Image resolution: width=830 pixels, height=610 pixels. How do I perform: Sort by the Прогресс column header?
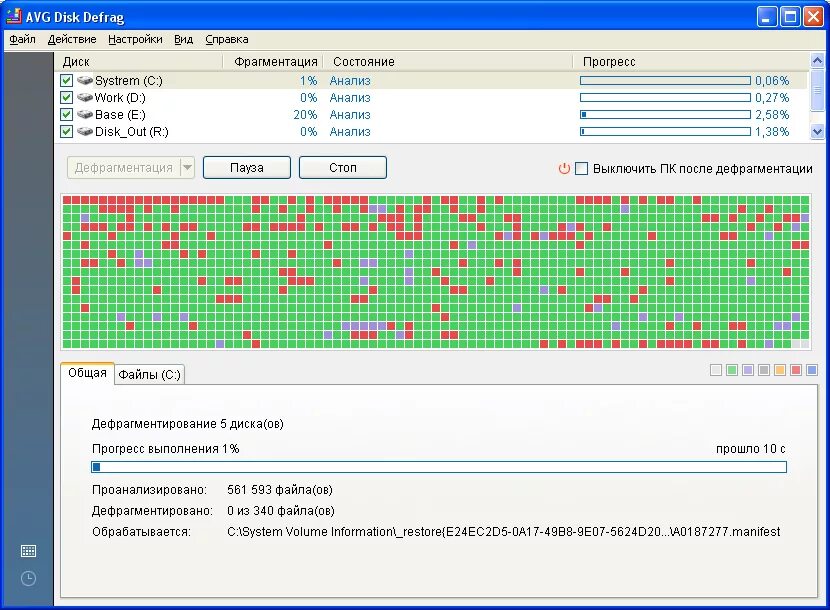point(691,61)
